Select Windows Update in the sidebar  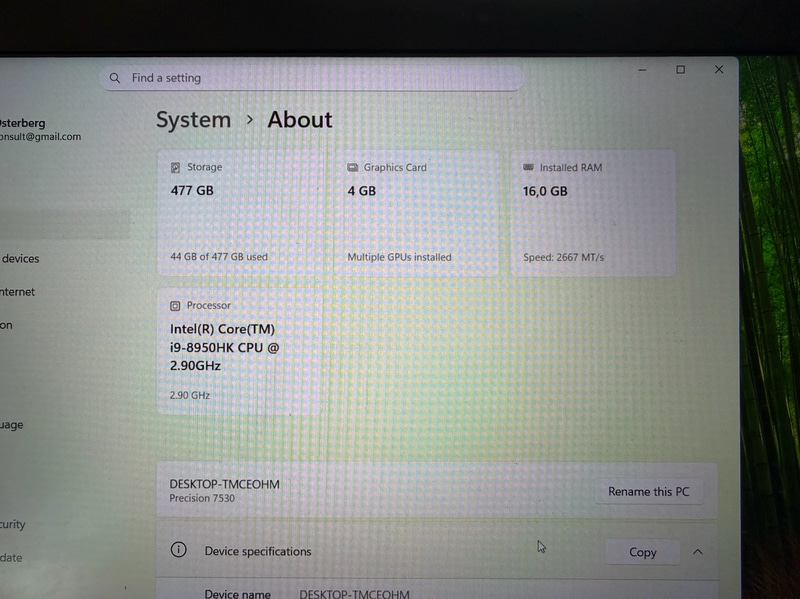pyautogui.click(x=11, y=558)
